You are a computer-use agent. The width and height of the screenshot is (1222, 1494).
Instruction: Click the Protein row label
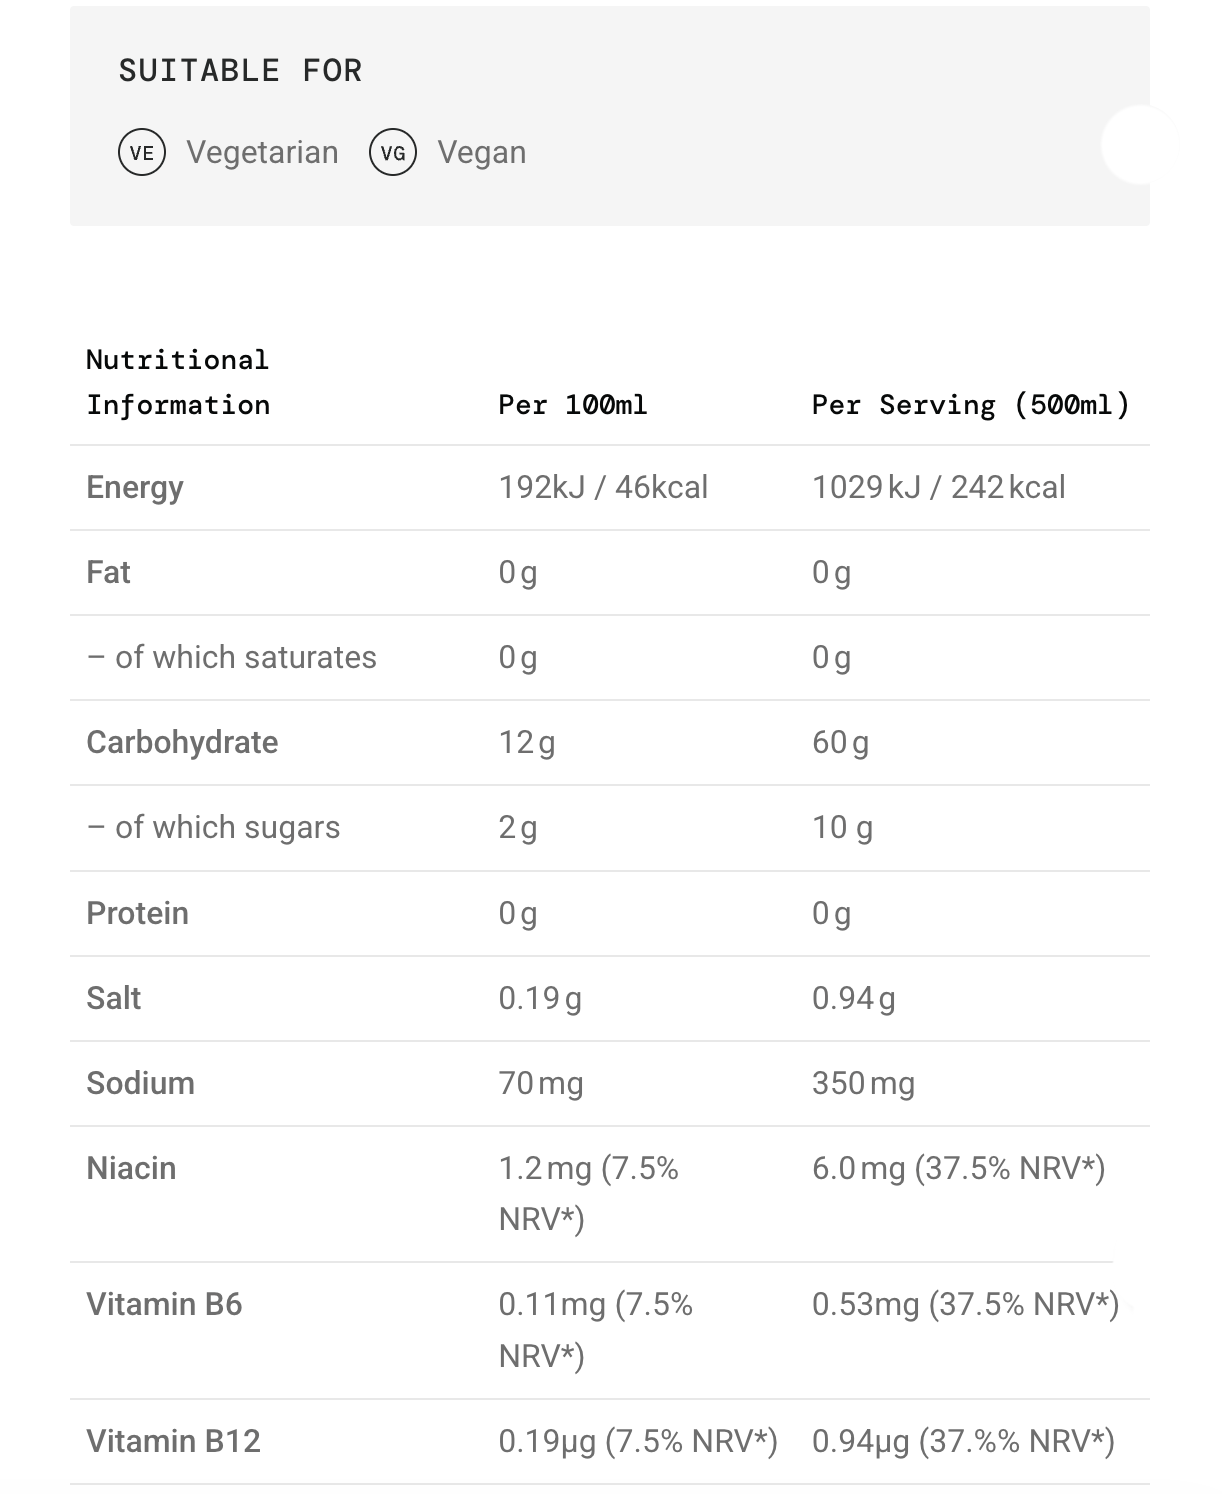(137, 914)
